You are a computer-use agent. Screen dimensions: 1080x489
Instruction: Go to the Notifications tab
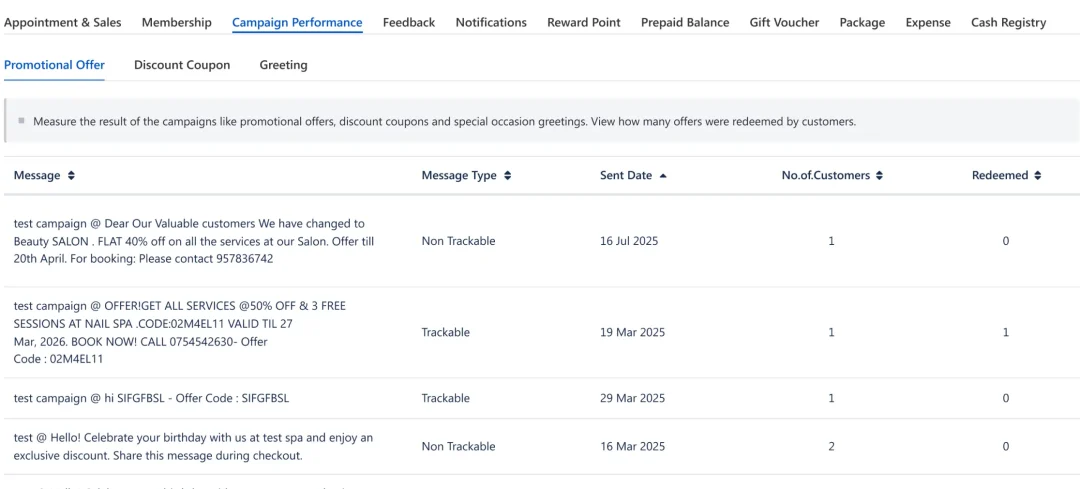(x=491, y=22)
